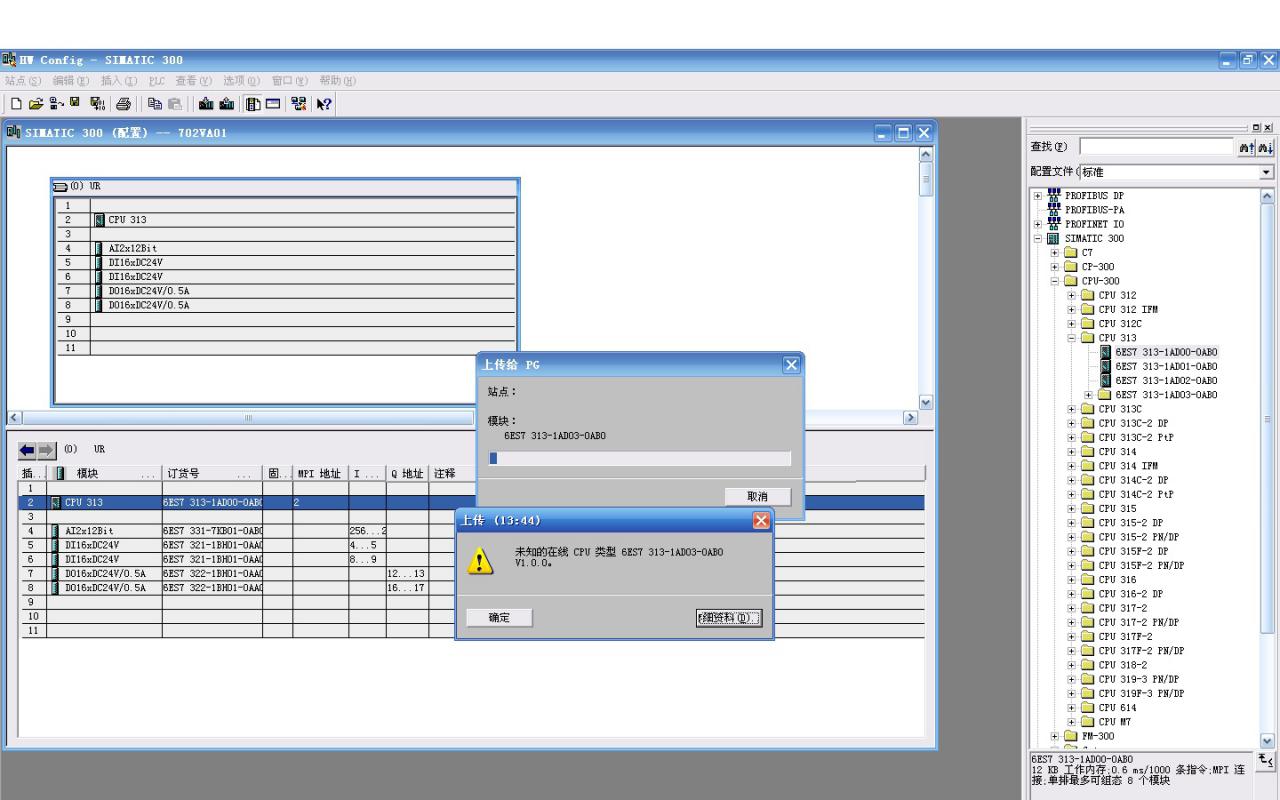Open the 站点 menu
Image resolution: width=1280 pixels, height=800 pixels.
pyautogui.click(x=21, y=80)
